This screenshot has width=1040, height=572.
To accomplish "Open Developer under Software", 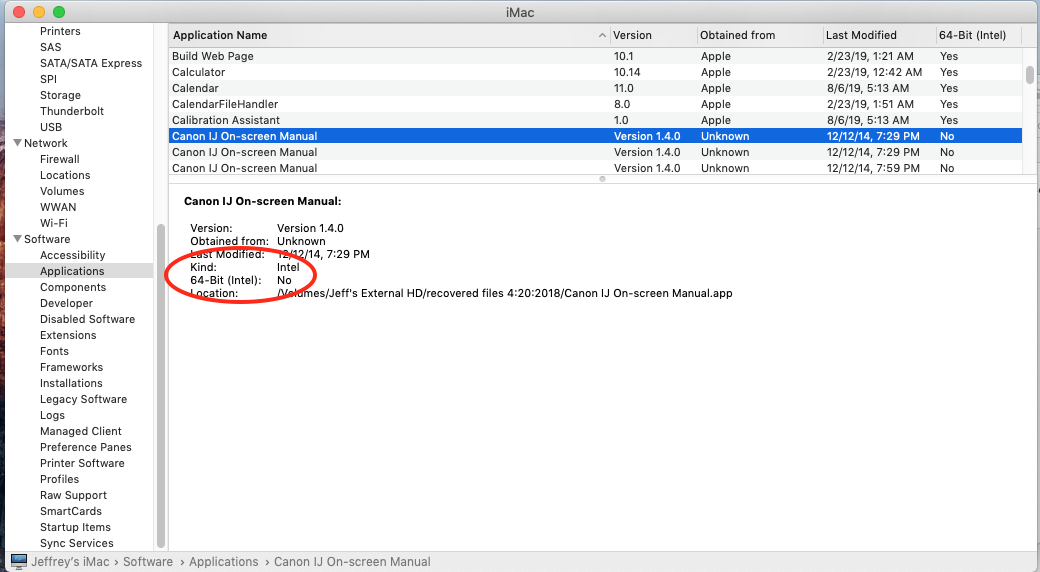I will tap(66, 303).
